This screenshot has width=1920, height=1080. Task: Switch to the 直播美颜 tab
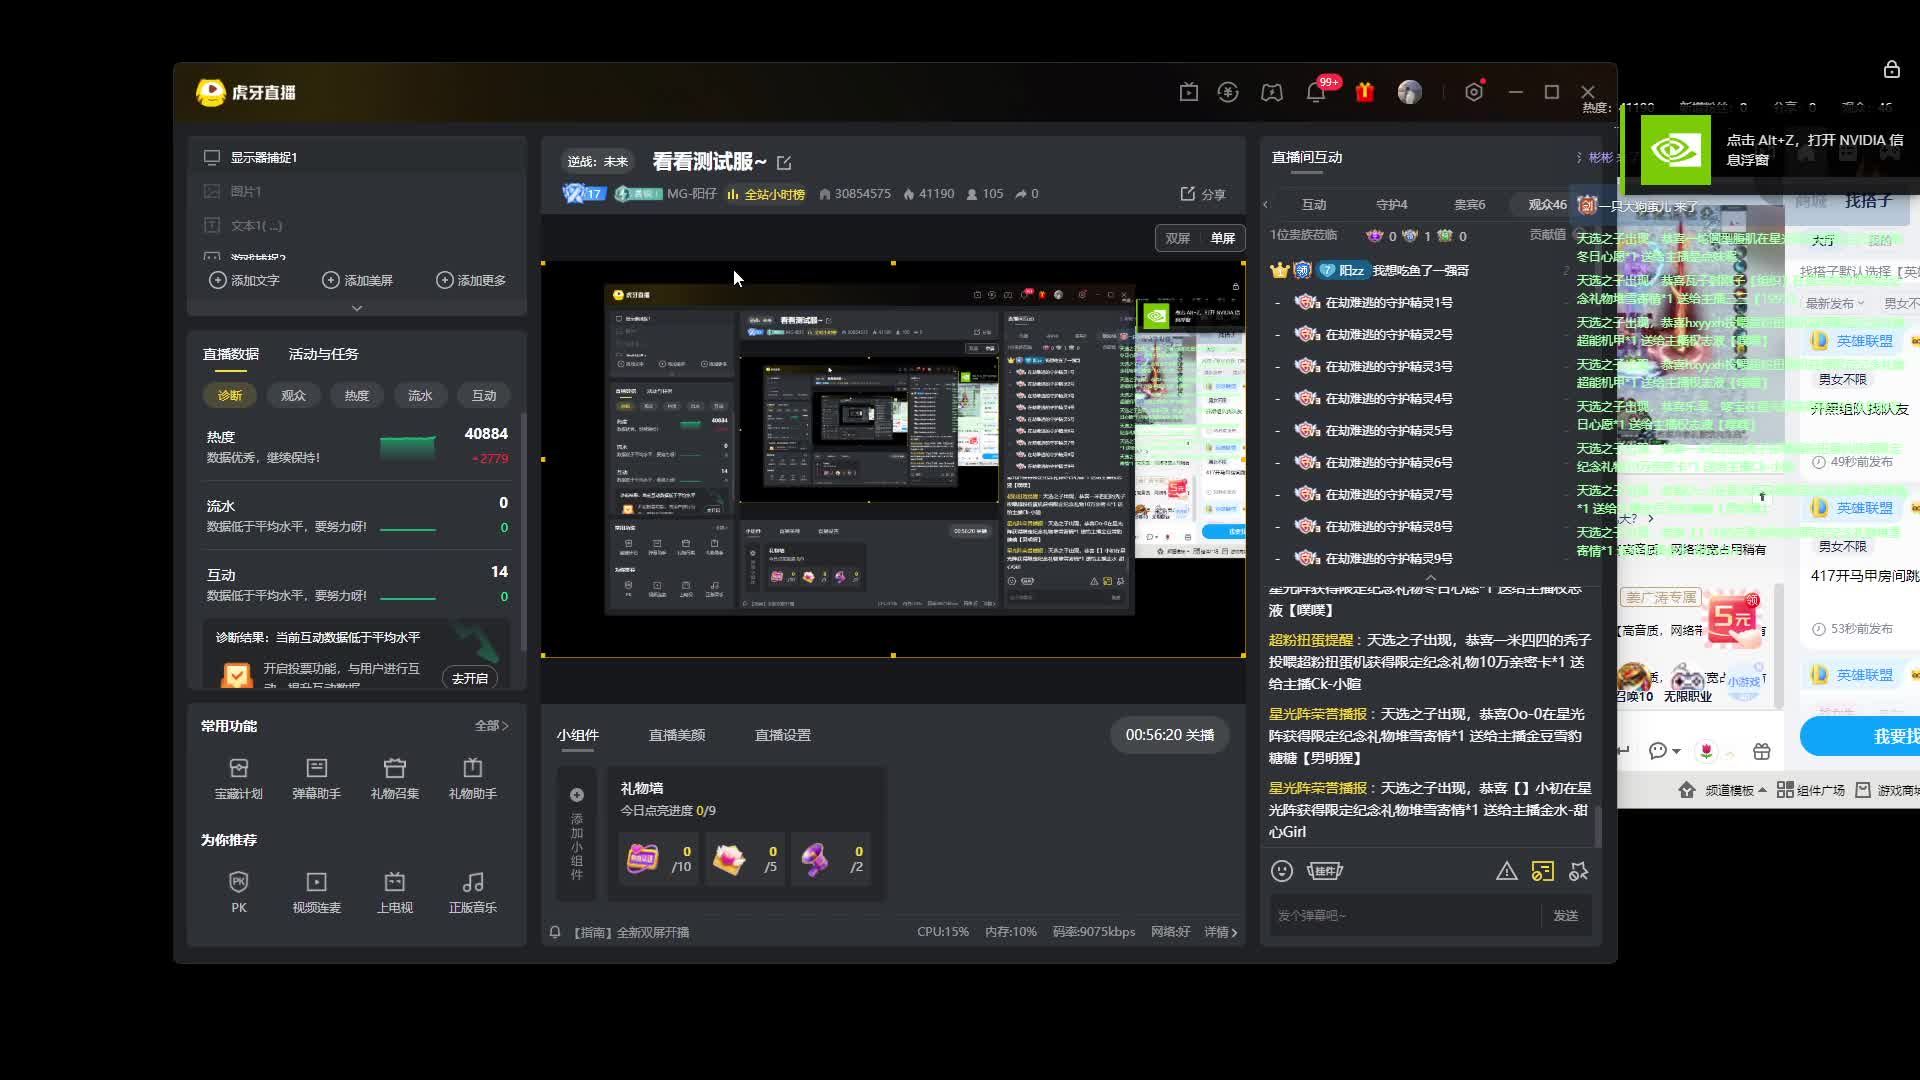tap(677, 735)
